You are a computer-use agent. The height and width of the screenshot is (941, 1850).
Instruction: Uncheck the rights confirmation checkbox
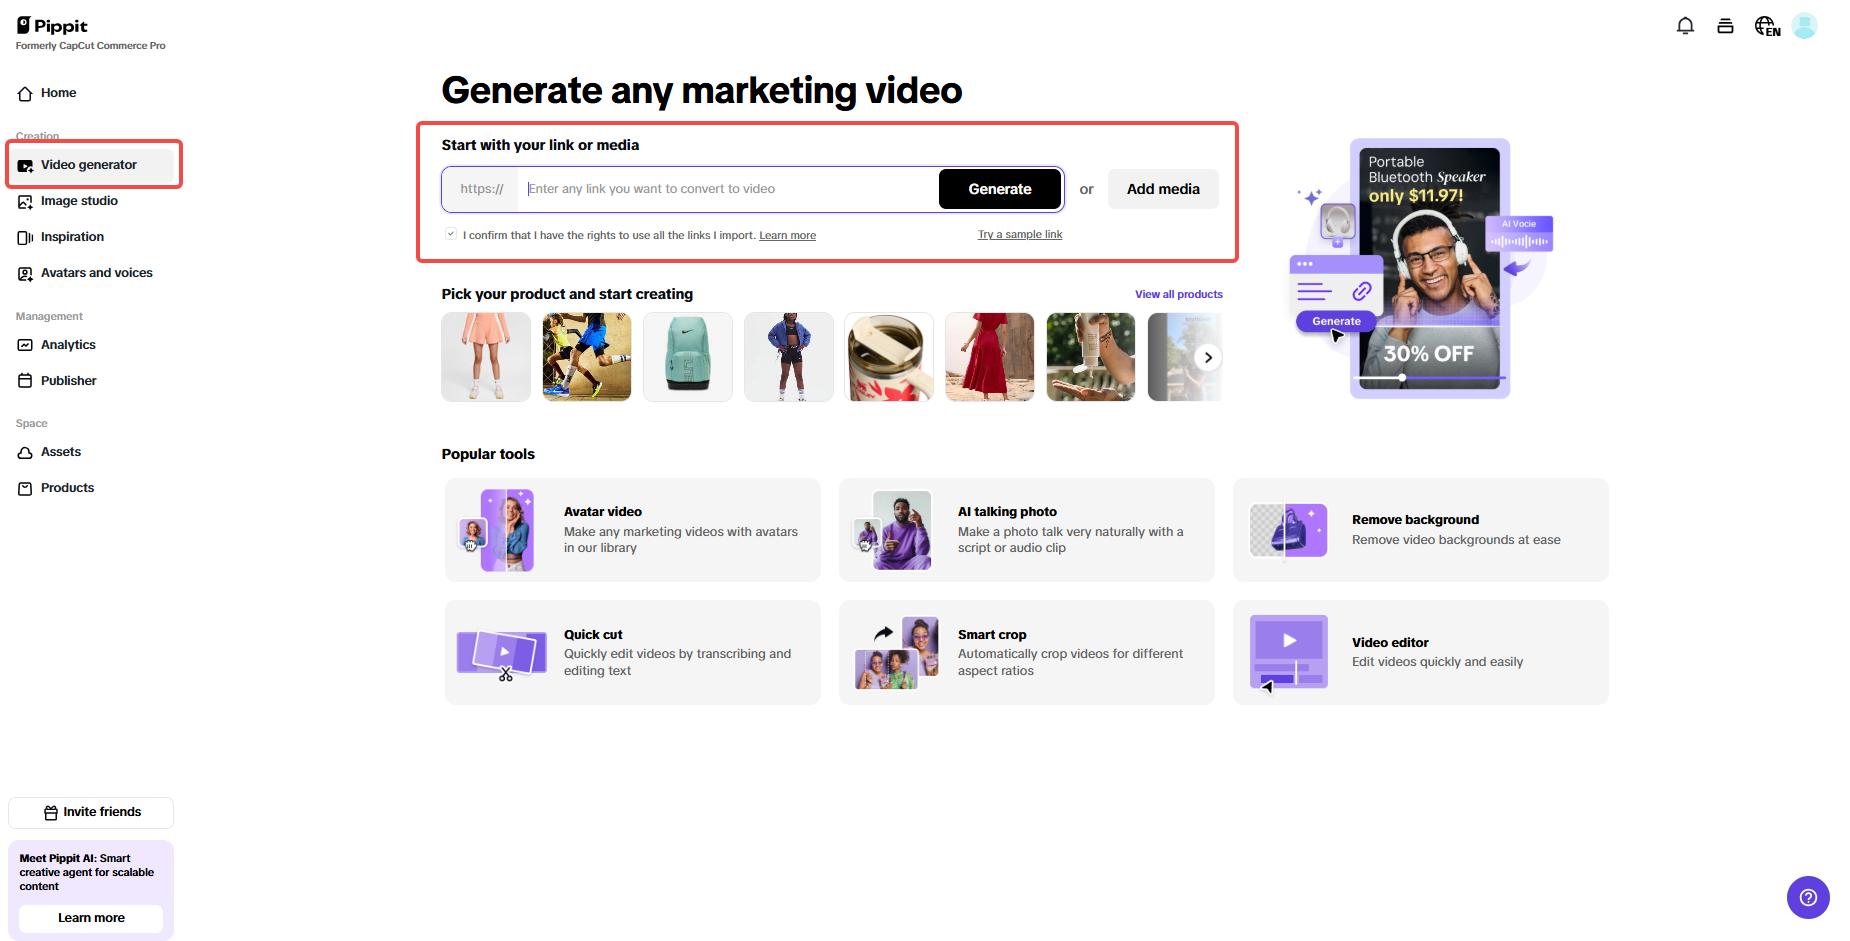[x=451, y=233]
